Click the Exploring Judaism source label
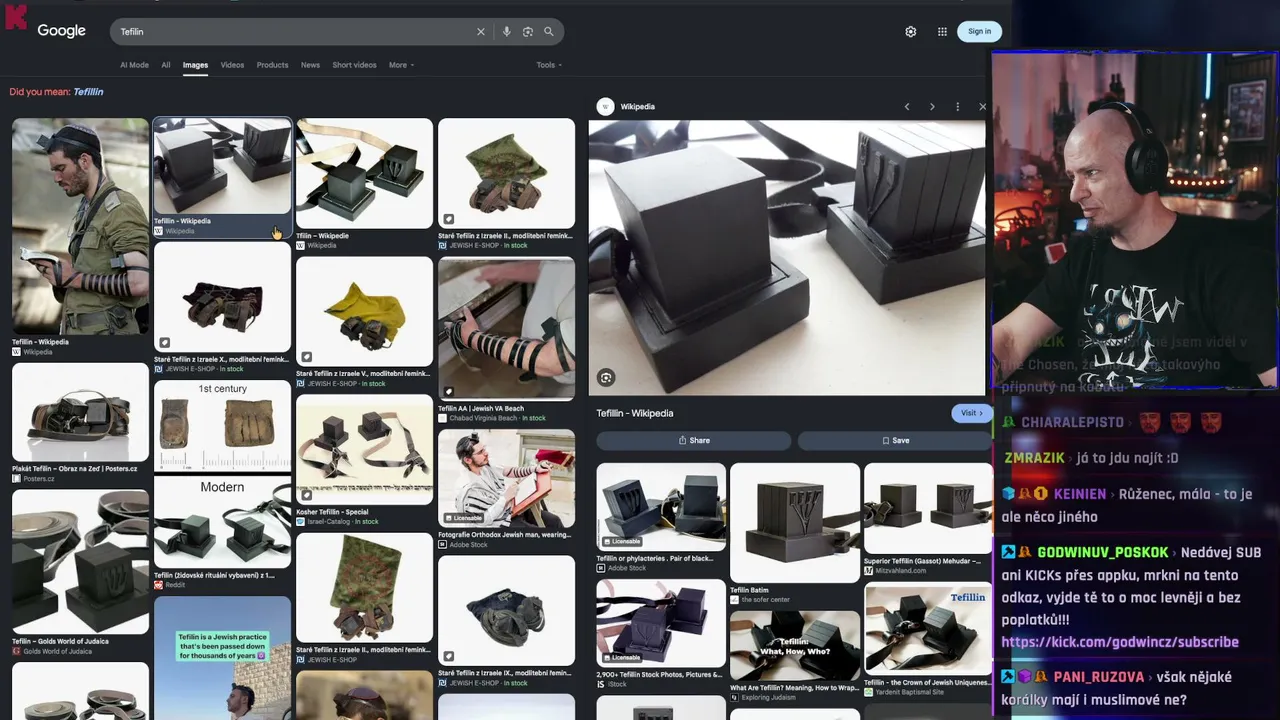The image size is (1280, 720). tap(768, 698)
